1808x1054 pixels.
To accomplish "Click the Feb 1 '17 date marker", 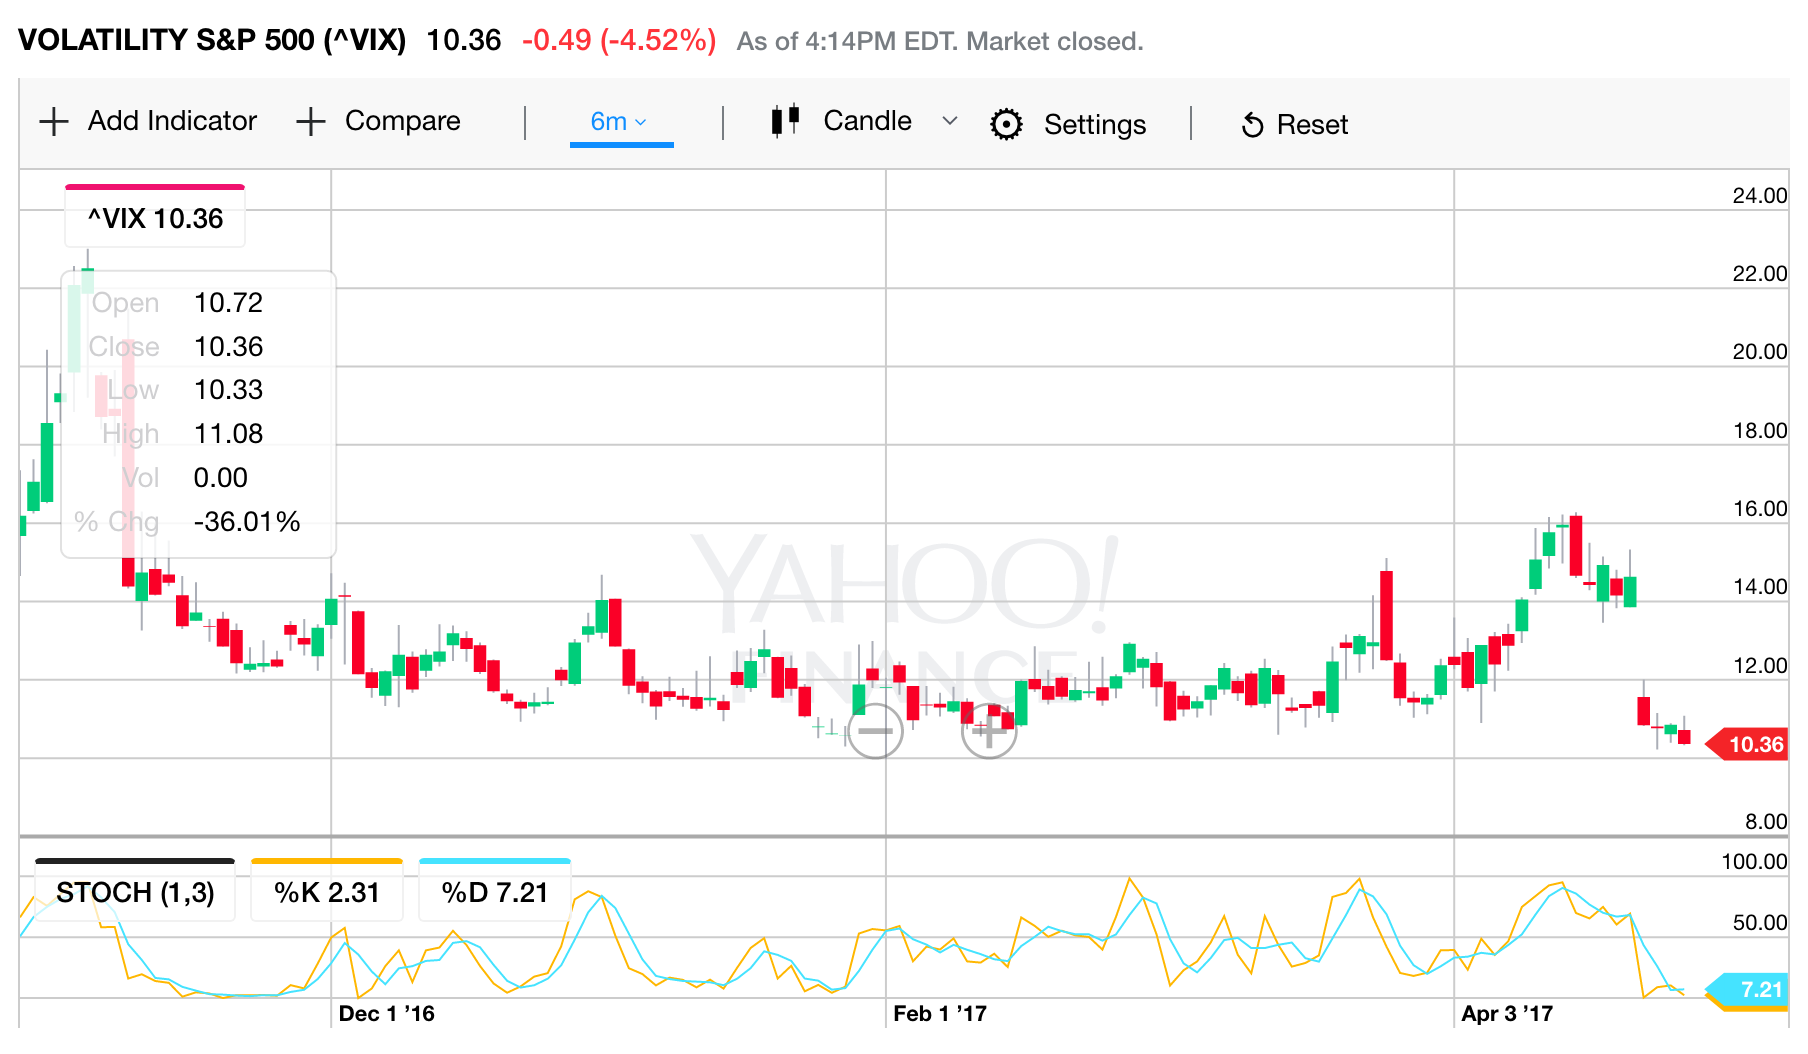I will click(x=939, y=1014).
